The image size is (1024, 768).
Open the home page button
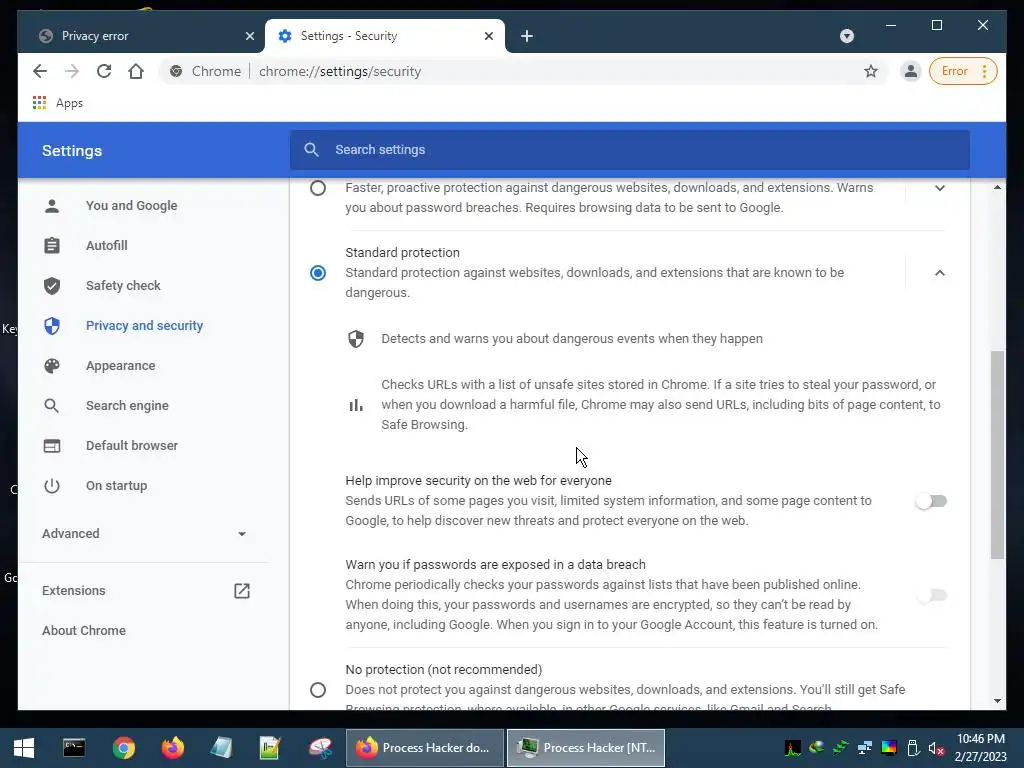click(136, 71)
